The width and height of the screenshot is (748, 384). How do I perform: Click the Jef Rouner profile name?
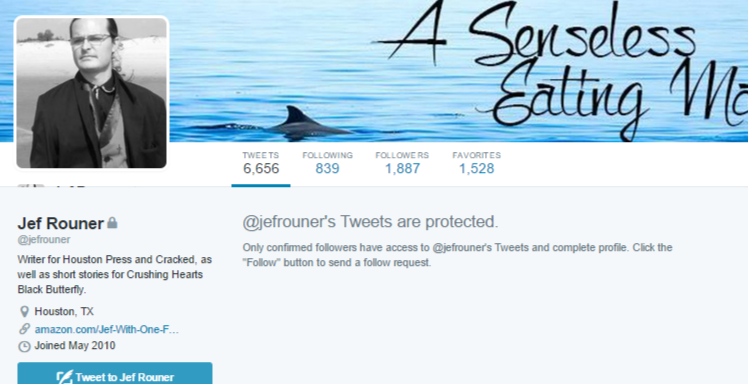(x=61, y=223)
